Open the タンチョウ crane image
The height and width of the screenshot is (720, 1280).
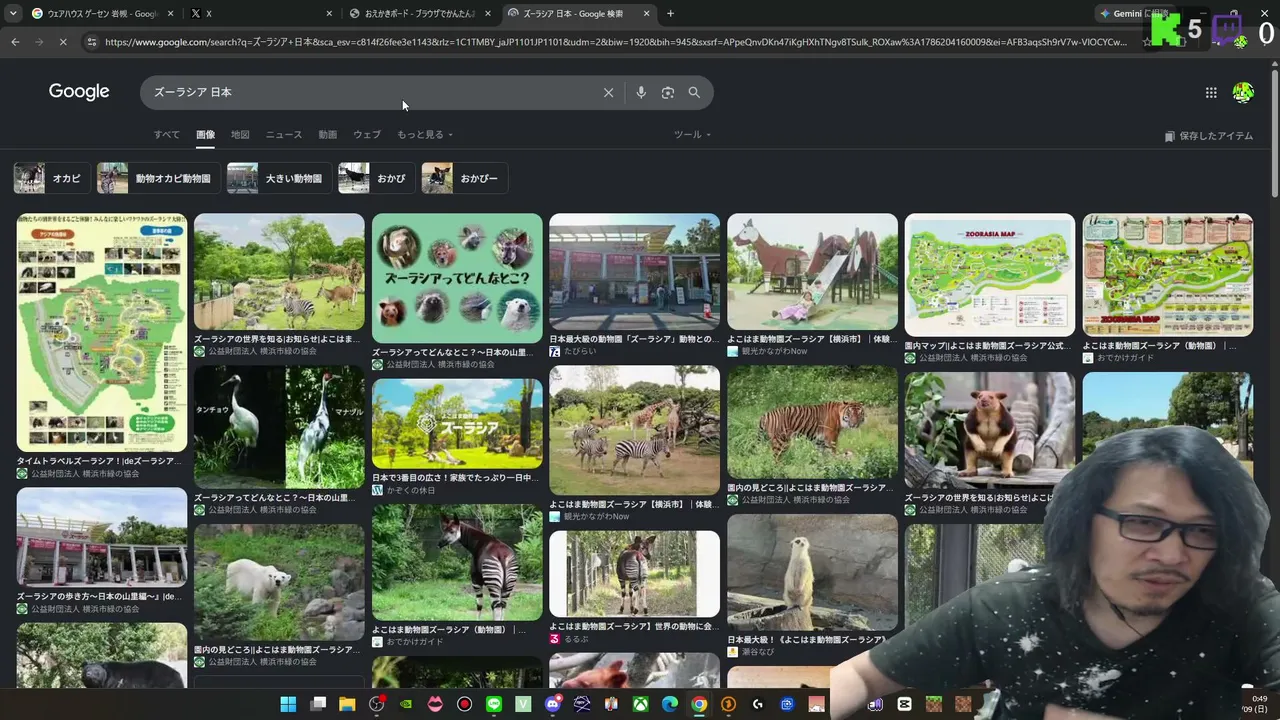click(279, 427)
